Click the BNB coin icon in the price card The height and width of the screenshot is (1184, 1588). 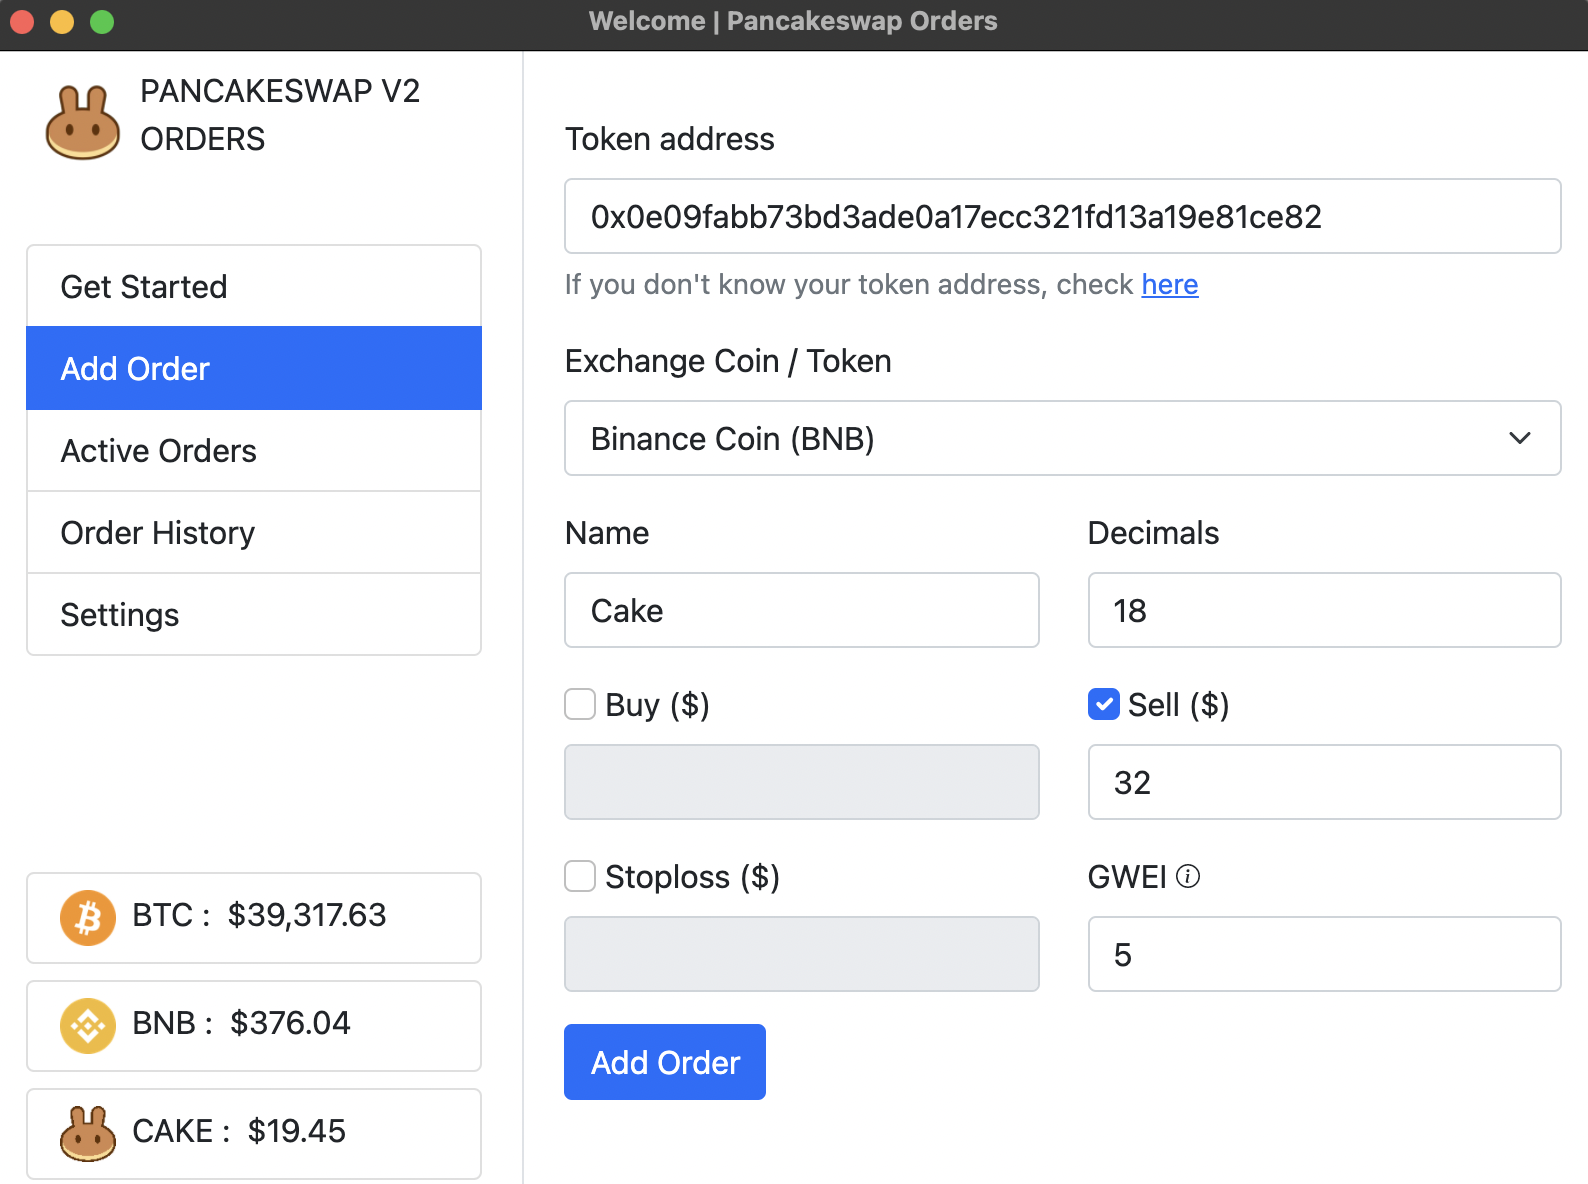point(88,1025)
